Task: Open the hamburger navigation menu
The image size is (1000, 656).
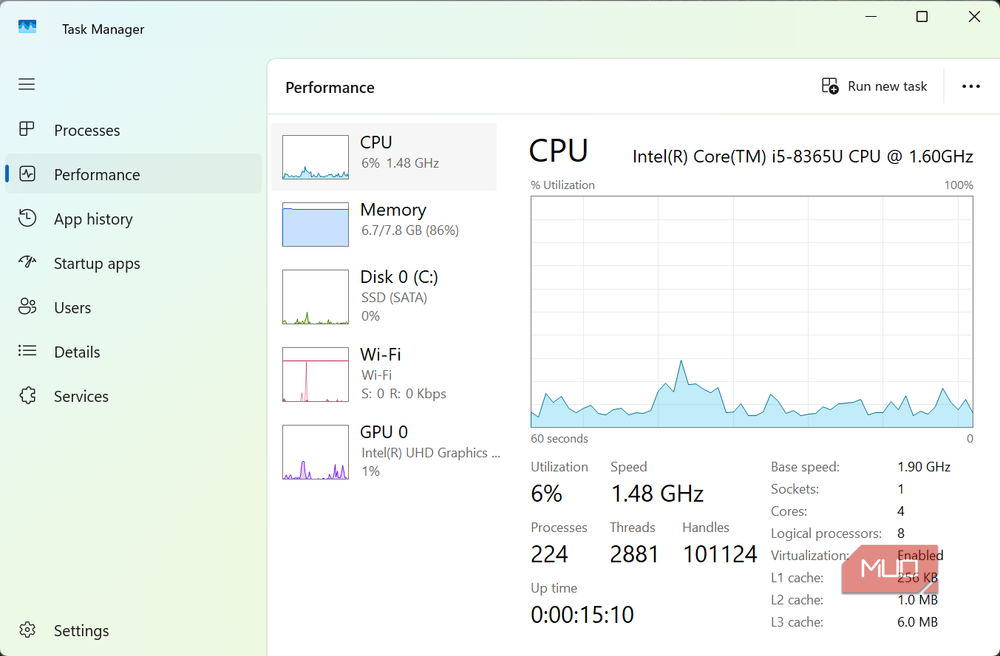Action: [27, 84]
